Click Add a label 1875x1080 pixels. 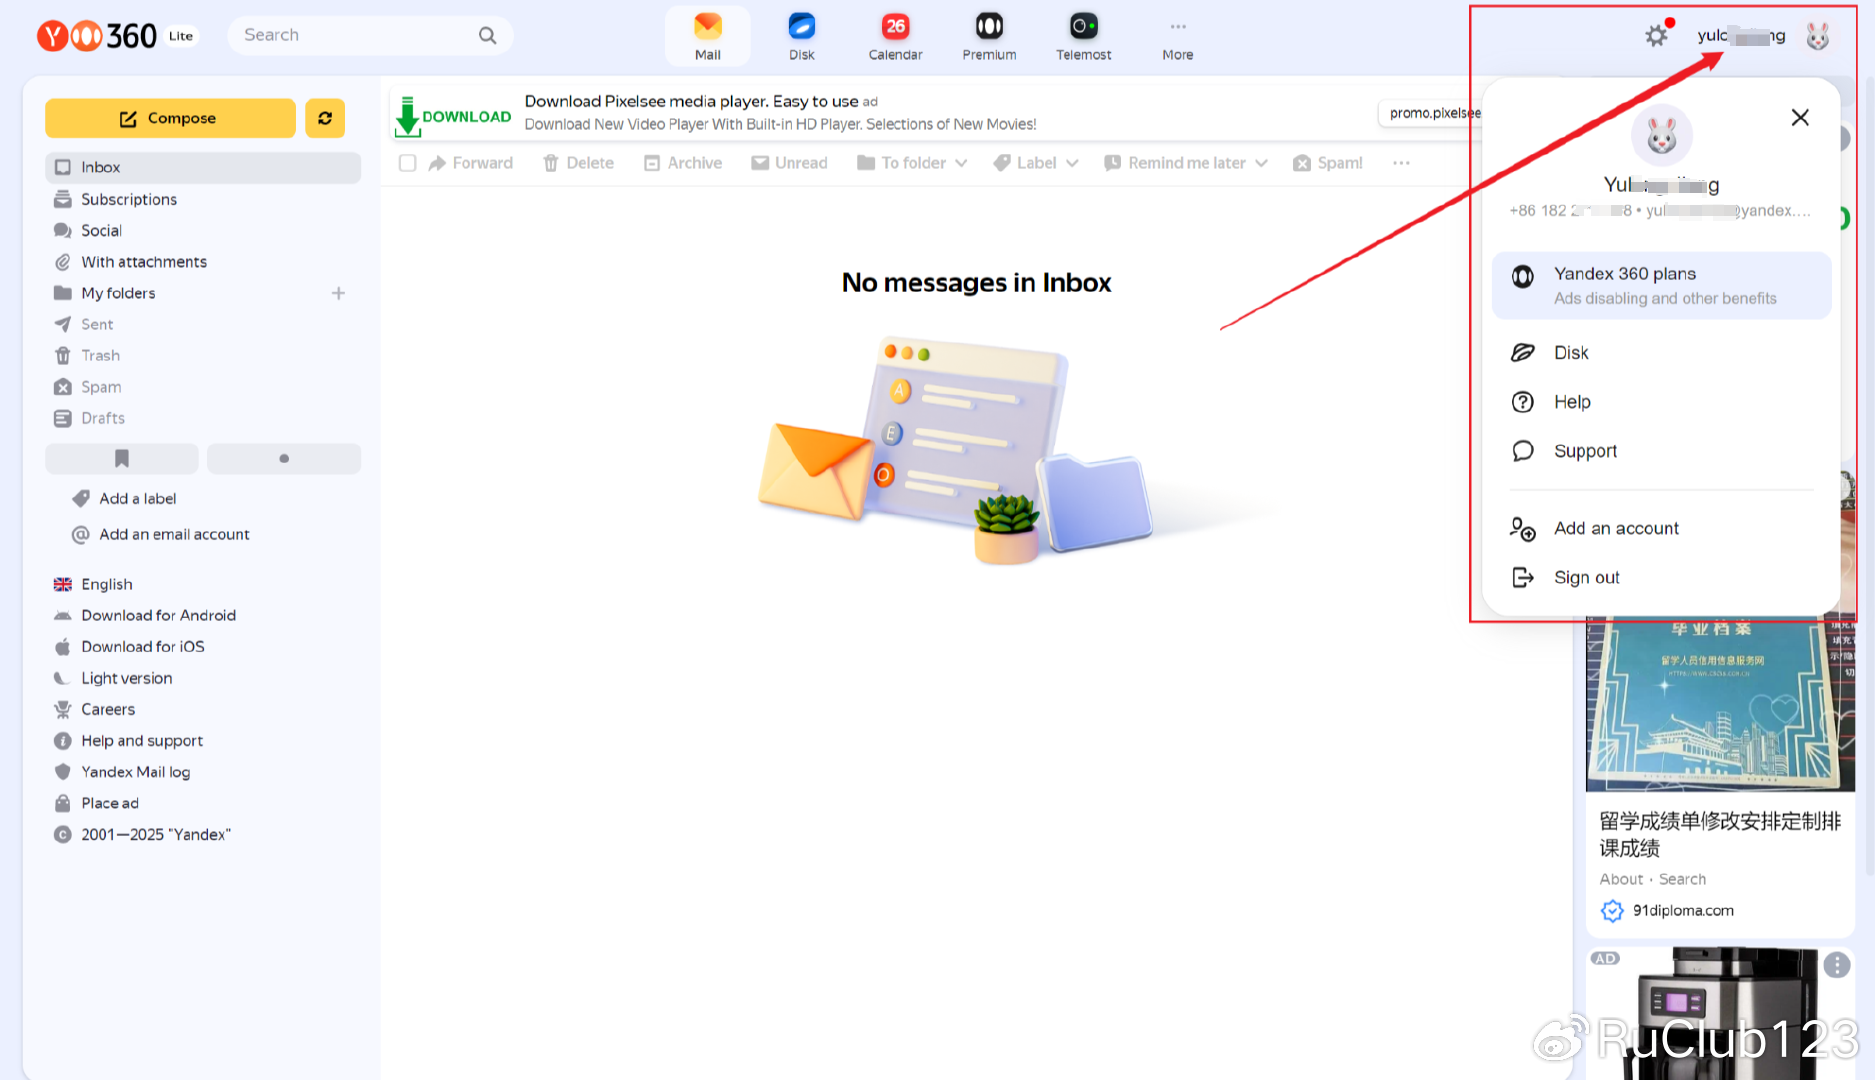click(x=137, y=498)
